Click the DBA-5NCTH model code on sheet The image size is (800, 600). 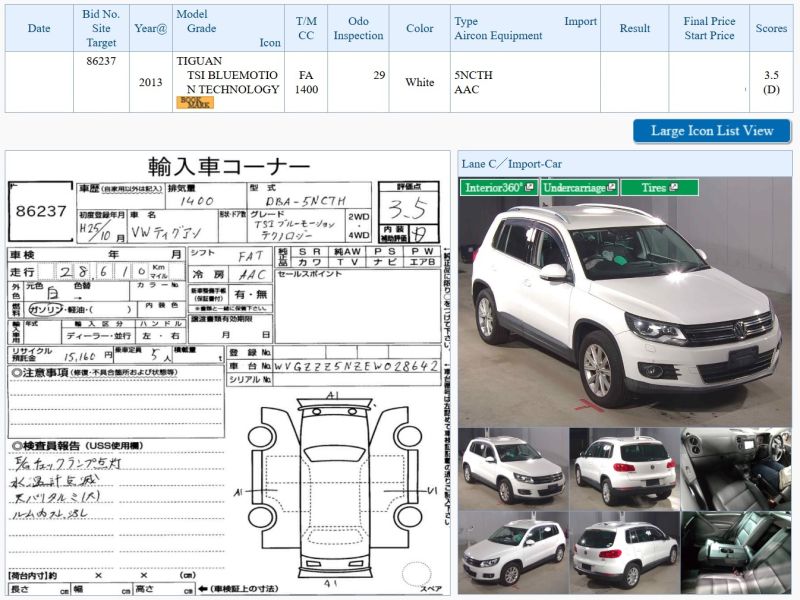click(x=306, y=201)
